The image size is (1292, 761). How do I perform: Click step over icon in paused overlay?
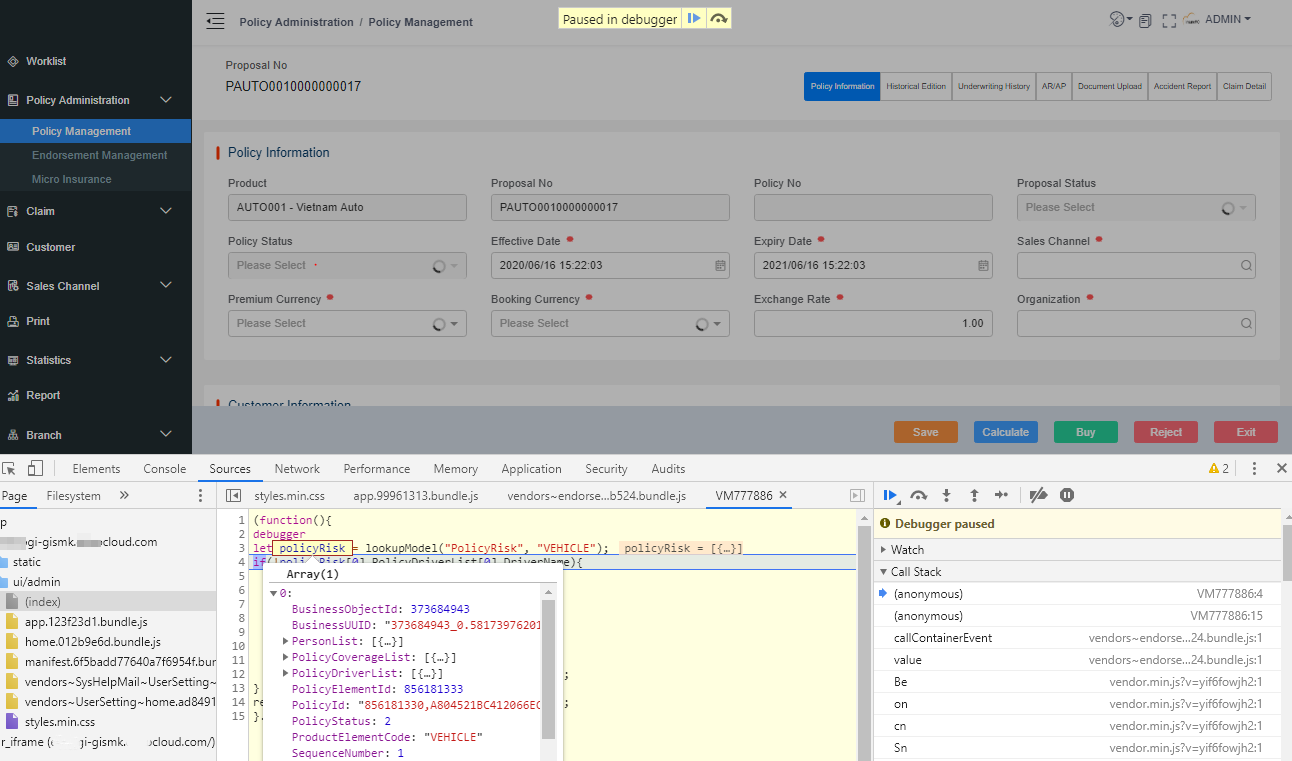pyautogui.click(x=718, y=19)
